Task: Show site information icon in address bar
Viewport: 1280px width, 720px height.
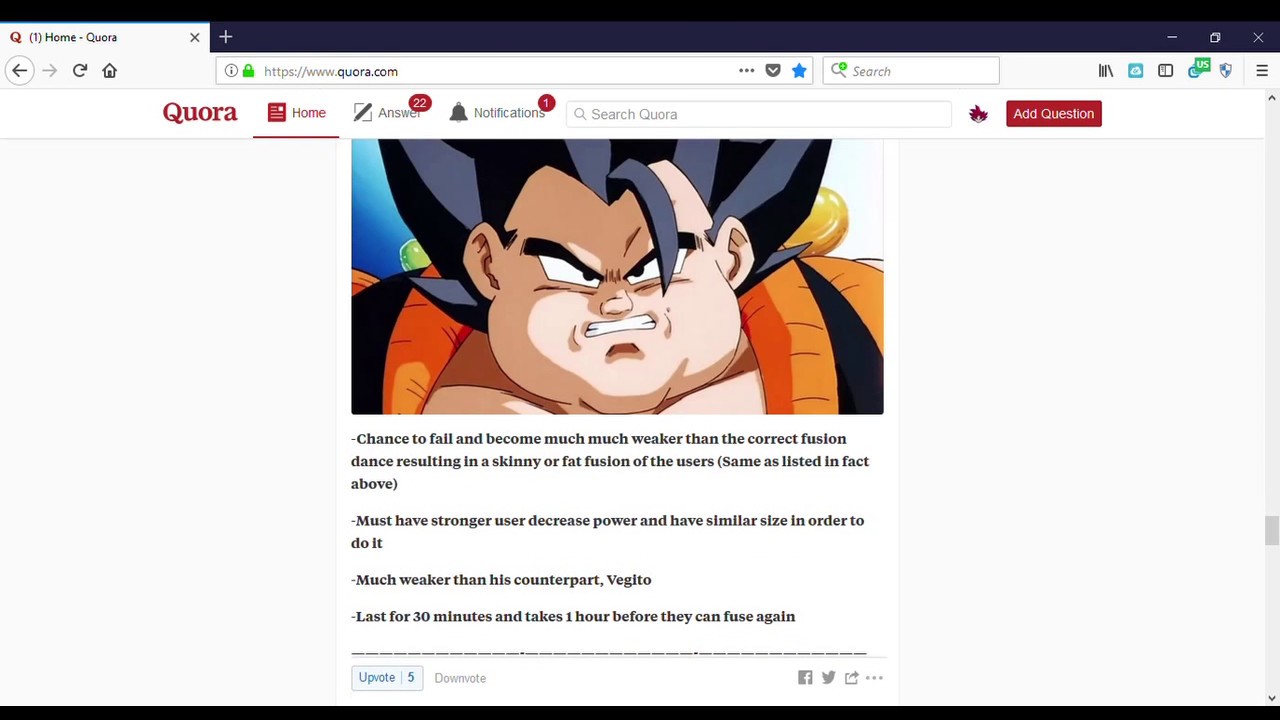Action: tap(231, 71)
